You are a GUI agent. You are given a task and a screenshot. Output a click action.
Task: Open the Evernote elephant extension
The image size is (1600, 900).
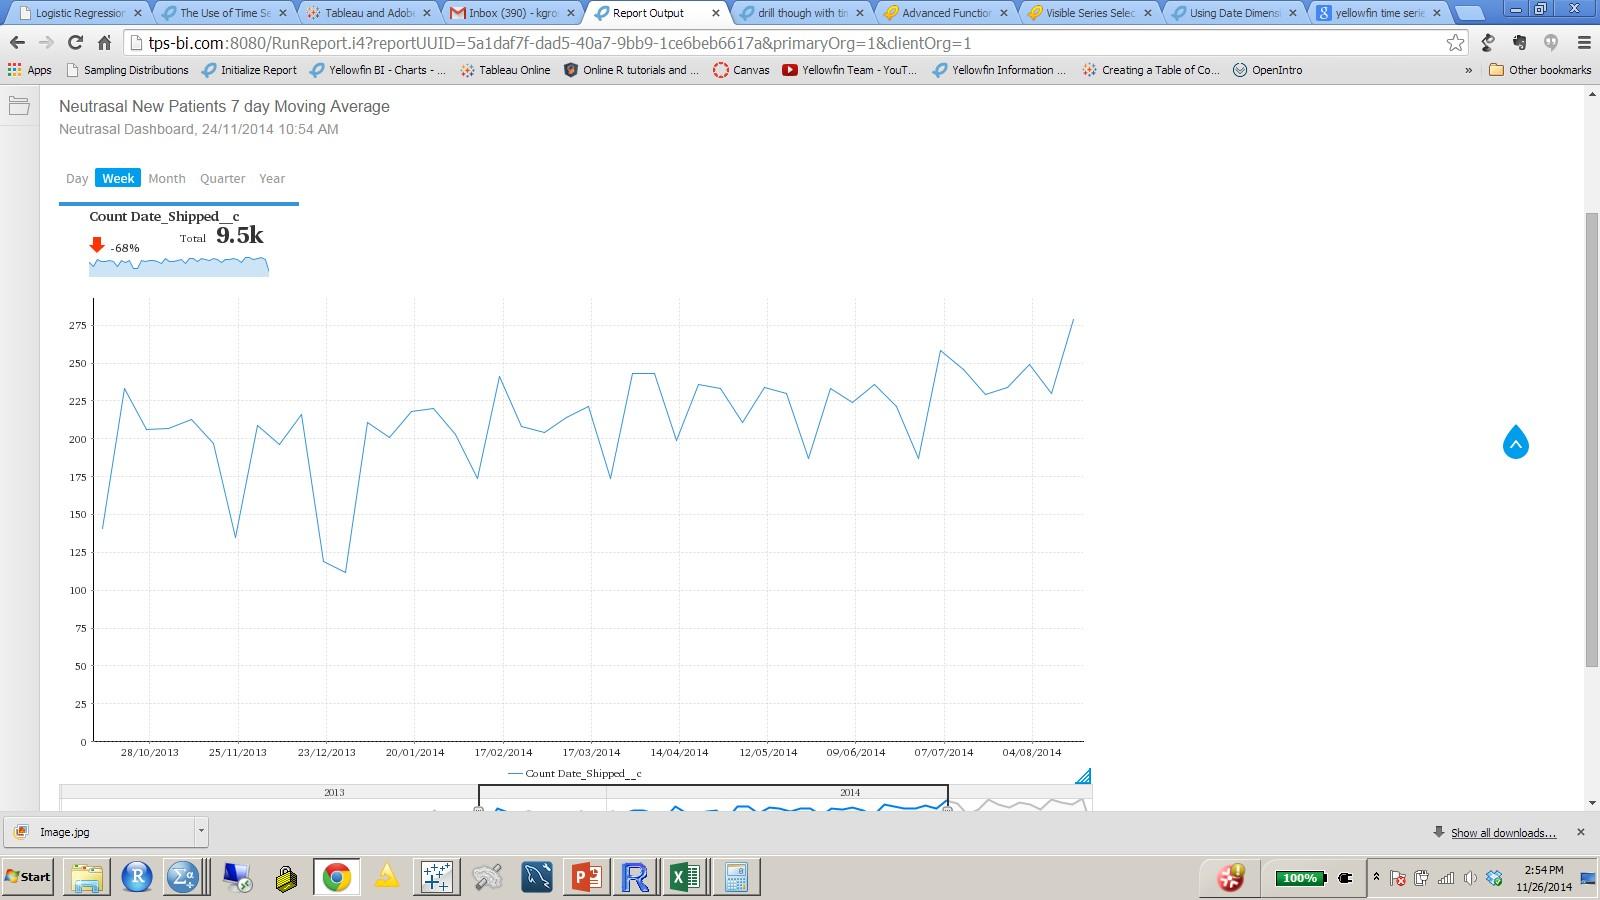point(1520,43)
